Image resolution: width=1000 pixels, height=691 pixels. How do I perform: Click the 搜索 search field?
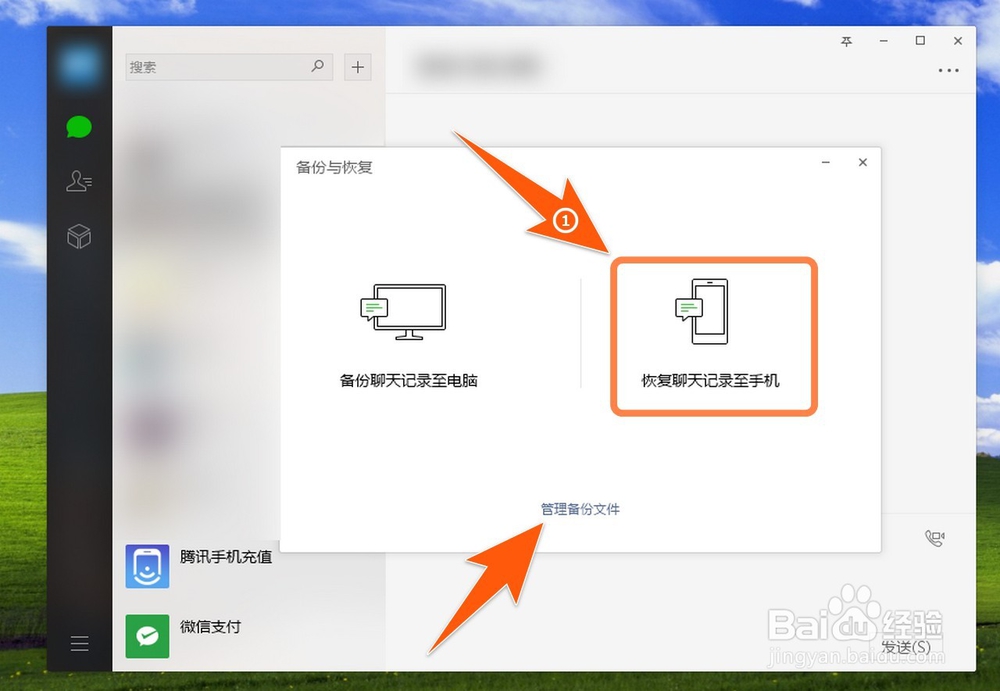pyautogui.click(x=229, y=67)
